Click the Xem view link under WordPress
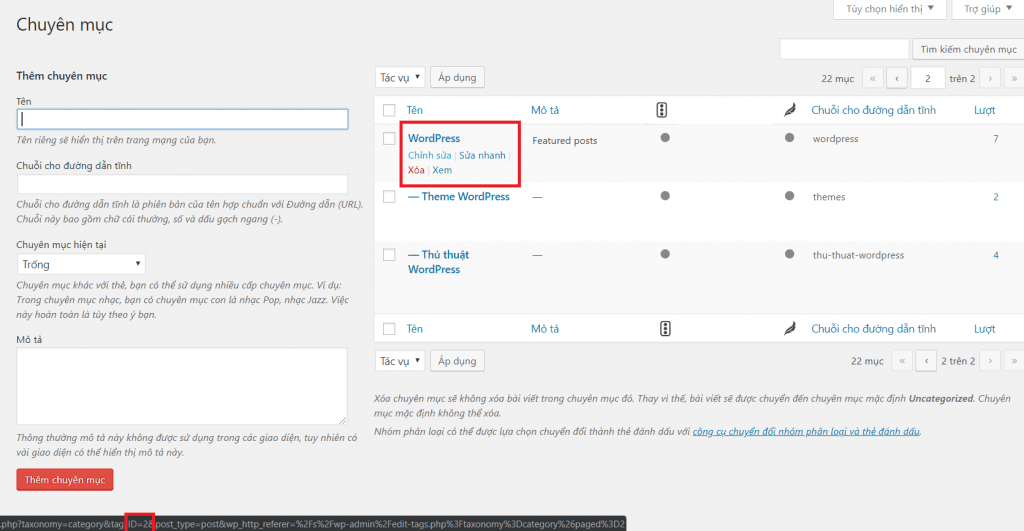This screenshot has width=1024, height=531. pos(442,170)
